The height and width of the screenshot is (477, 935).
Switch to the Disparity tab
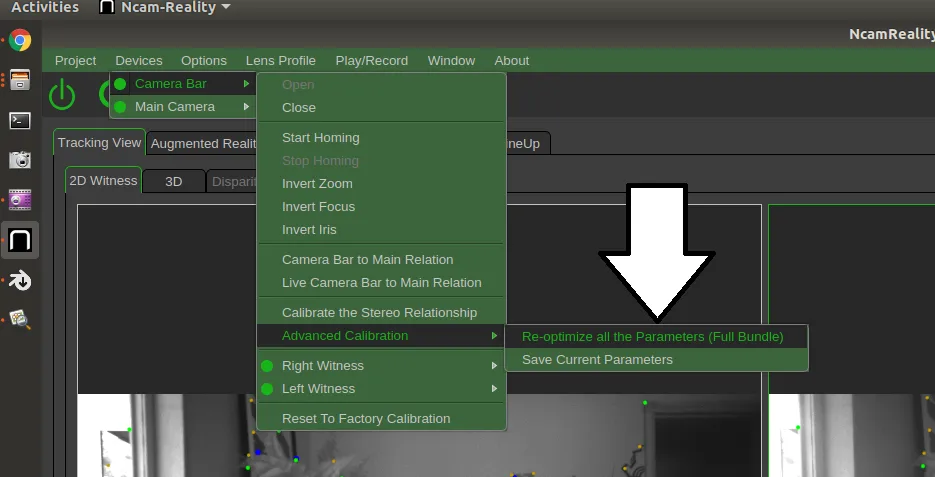pos(233,182)
